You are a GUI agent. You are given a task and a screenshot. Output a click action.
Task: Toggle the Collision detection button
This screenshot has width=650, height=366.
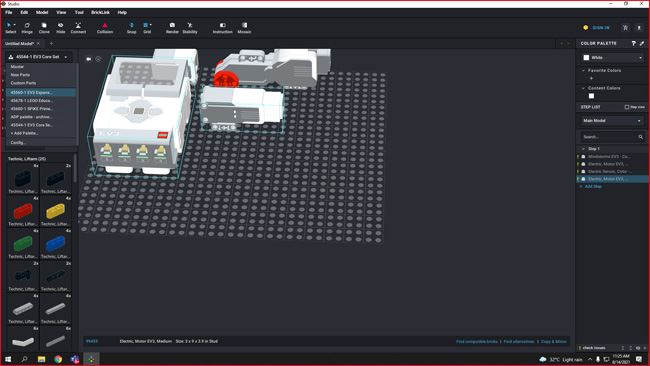click(x=105, y=28)
